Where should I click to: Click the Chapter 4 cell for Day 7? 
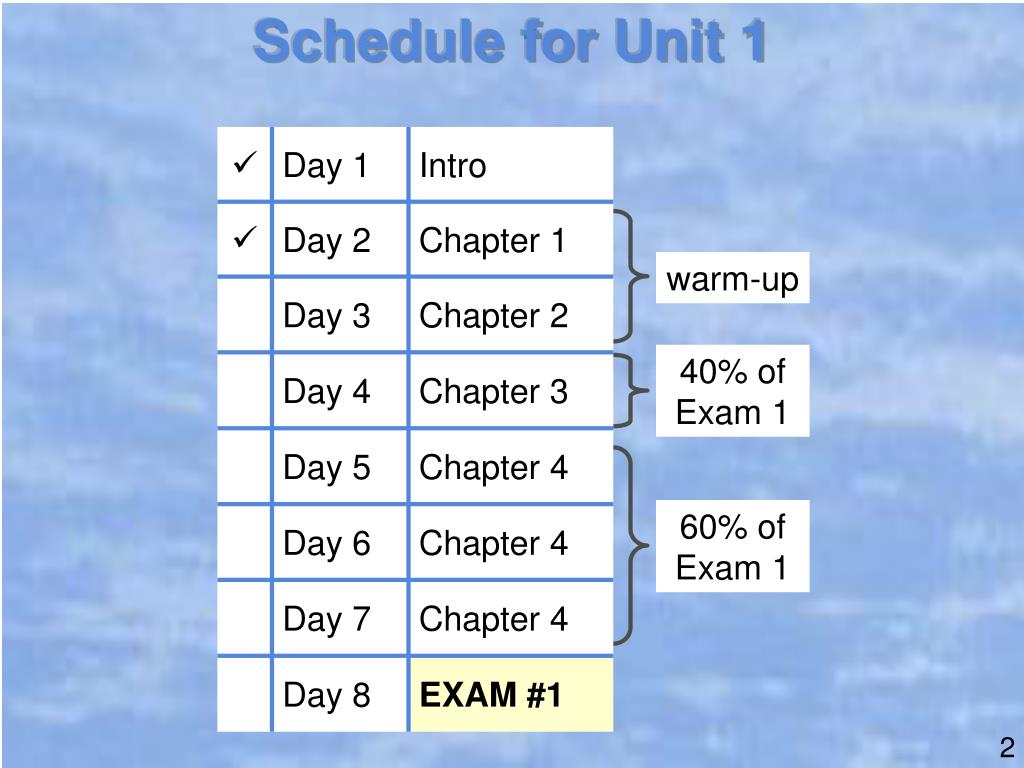(511, 618)
